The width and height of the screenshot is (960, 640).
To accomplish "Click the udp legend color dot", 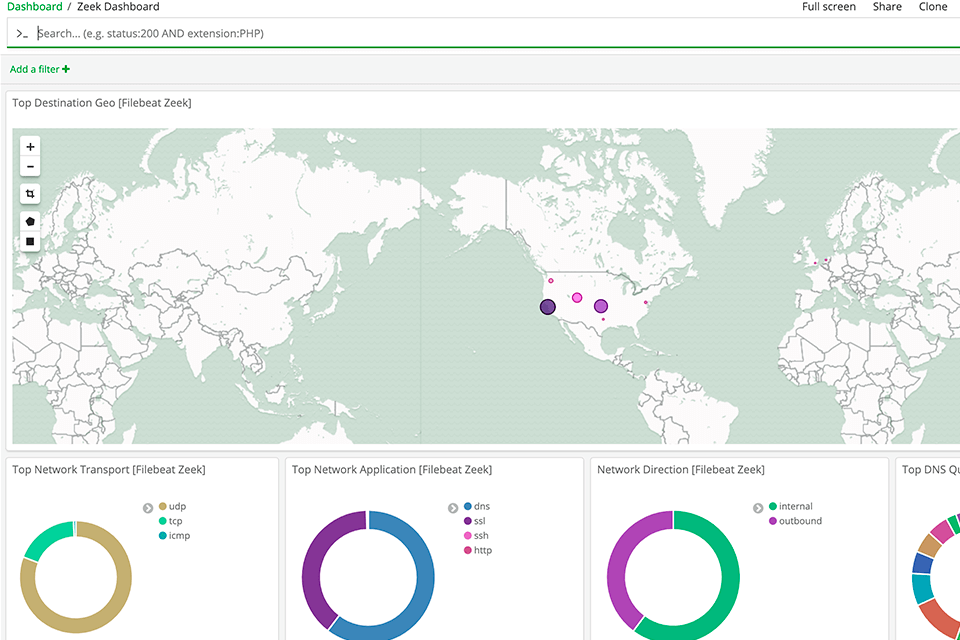I will pos(162,506).
